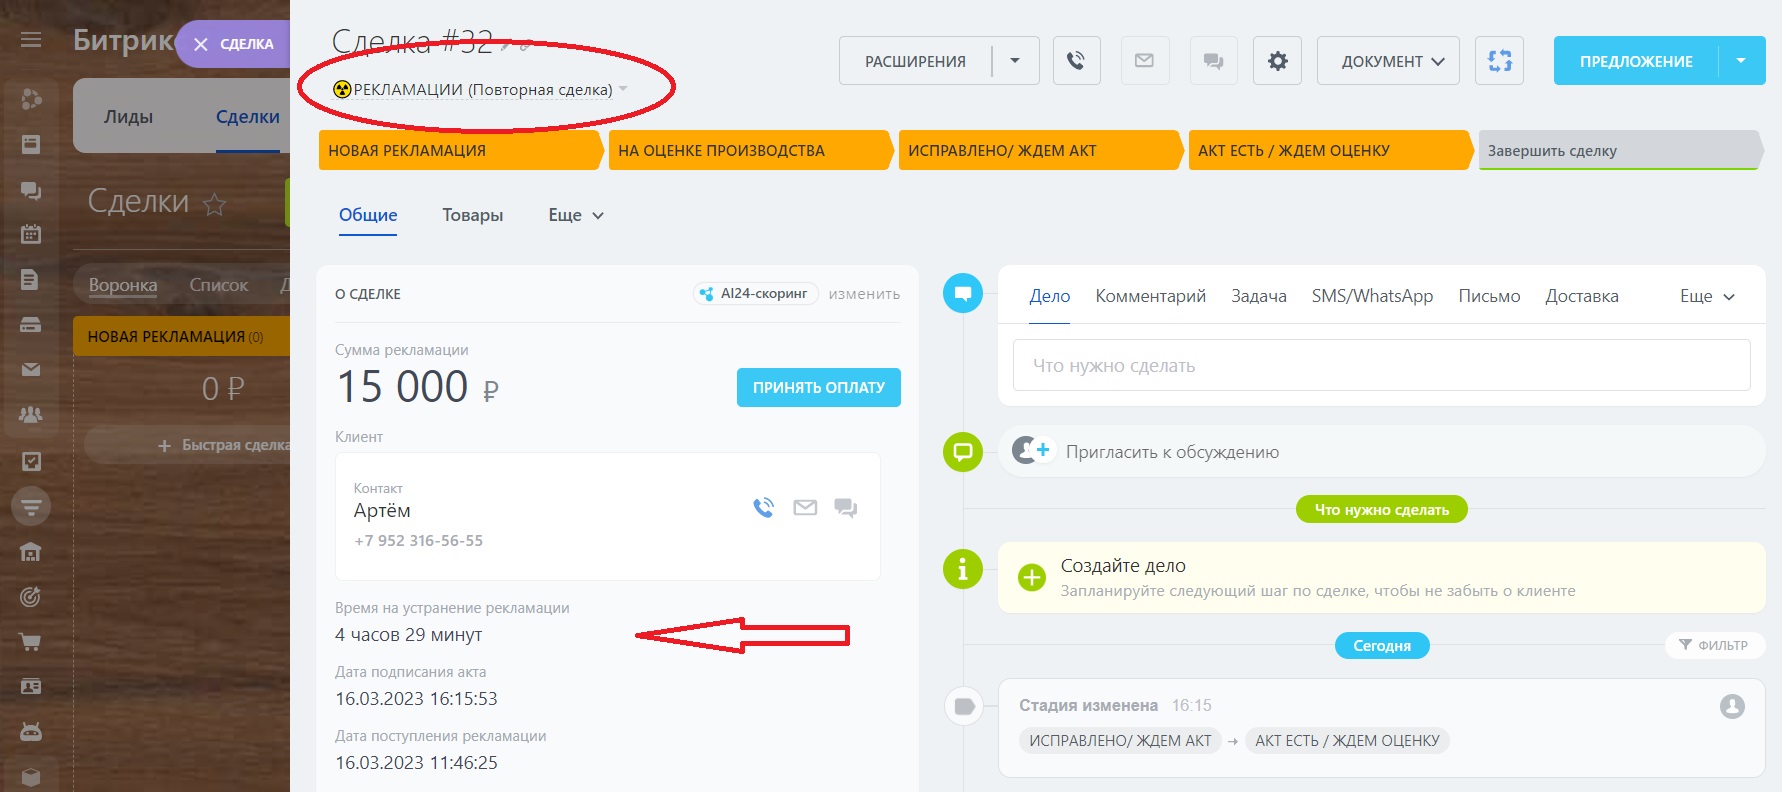Open the ДОКУМЕНТ dropdown

click(x=1392, y=61)
